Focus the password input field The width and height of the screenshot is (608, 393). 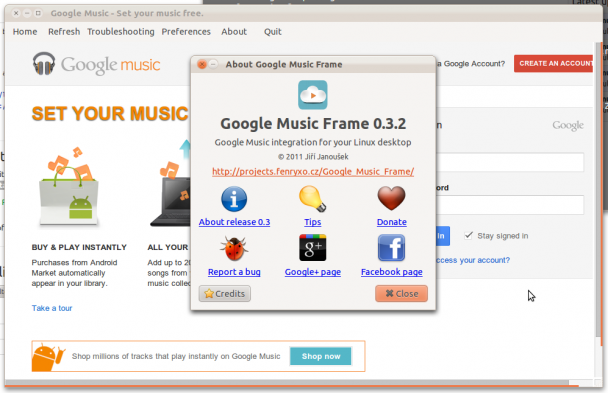(x=510, y=205)
